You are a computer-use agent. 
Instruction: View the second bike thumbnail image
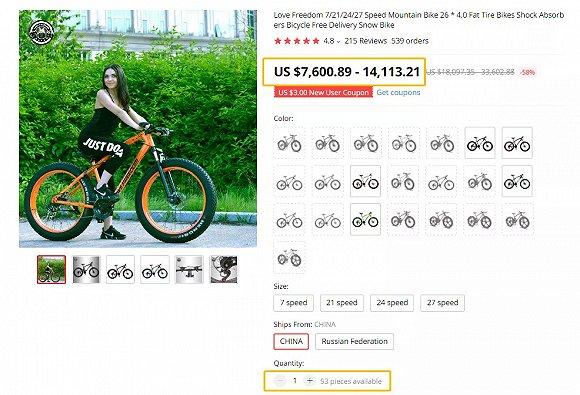pos(86,270)
